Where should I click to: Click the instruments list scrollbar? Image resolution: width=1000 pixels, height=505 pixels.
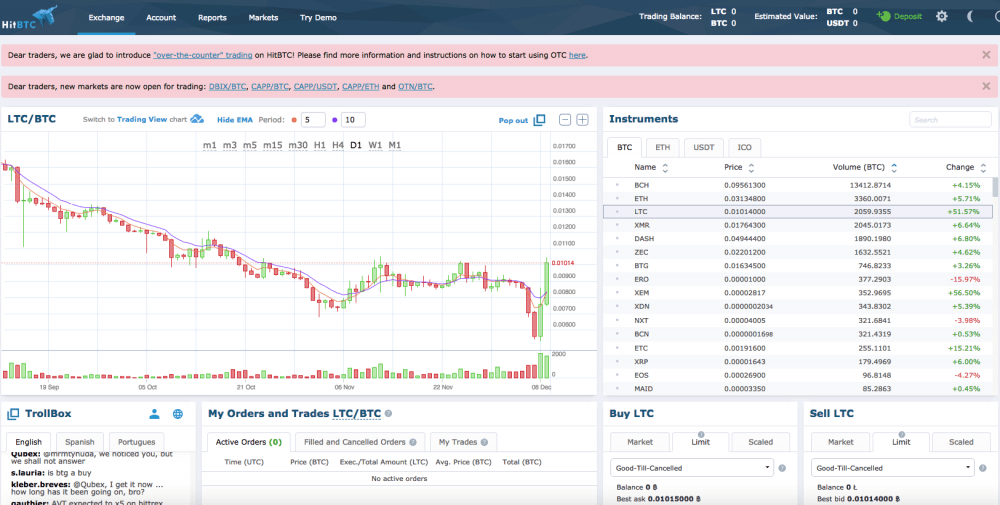pyautogui.click(x=995, y=187)
